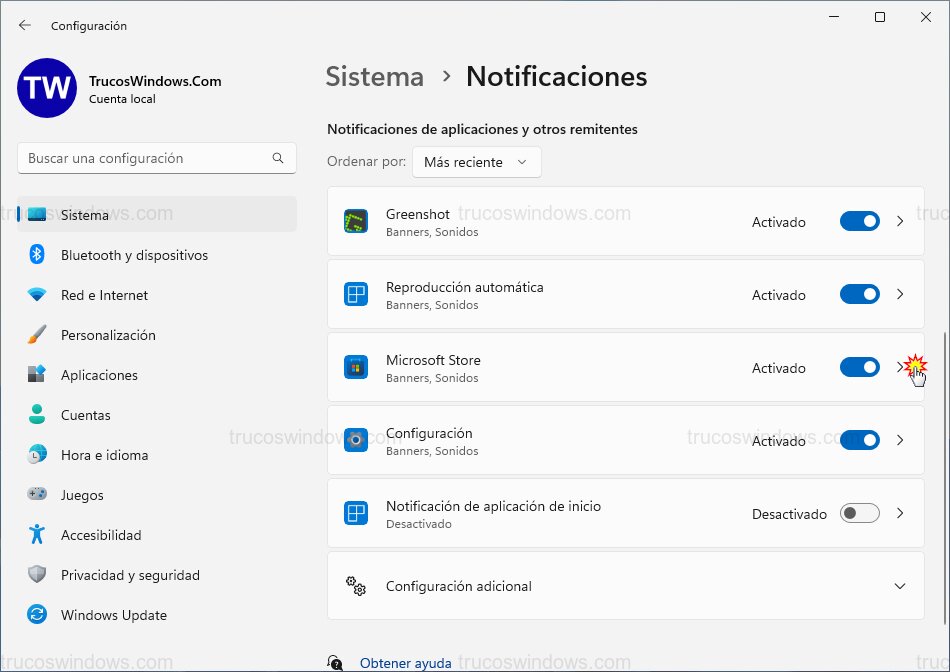Open the Más reciente sort dropdown
Viewport: 950px width, 672px height.
[x=476, y=161]
